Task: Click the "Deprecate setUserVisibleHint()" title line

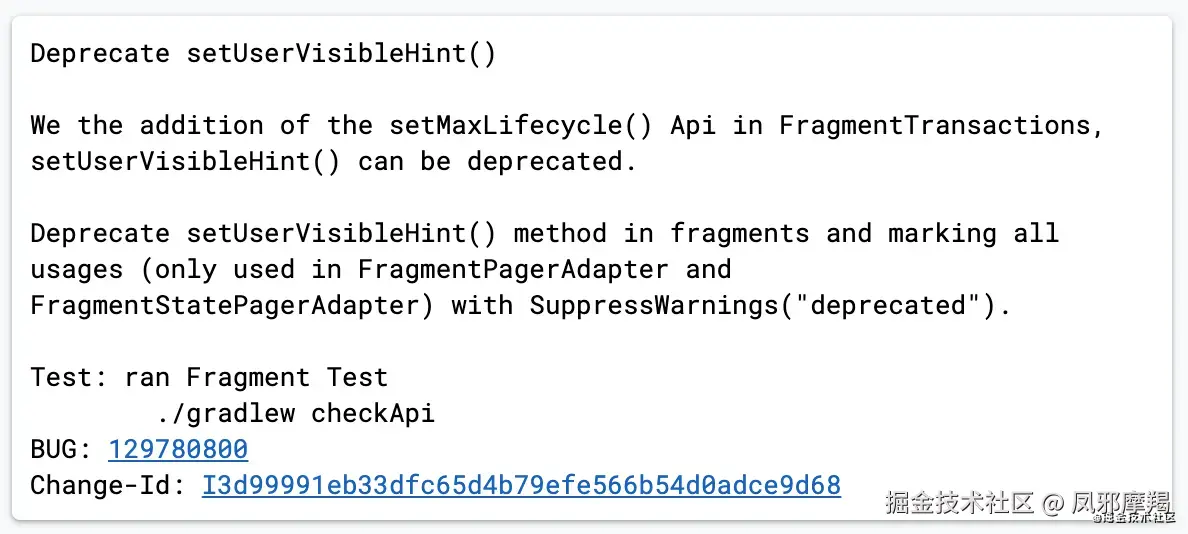Action: tap(263, 54)
